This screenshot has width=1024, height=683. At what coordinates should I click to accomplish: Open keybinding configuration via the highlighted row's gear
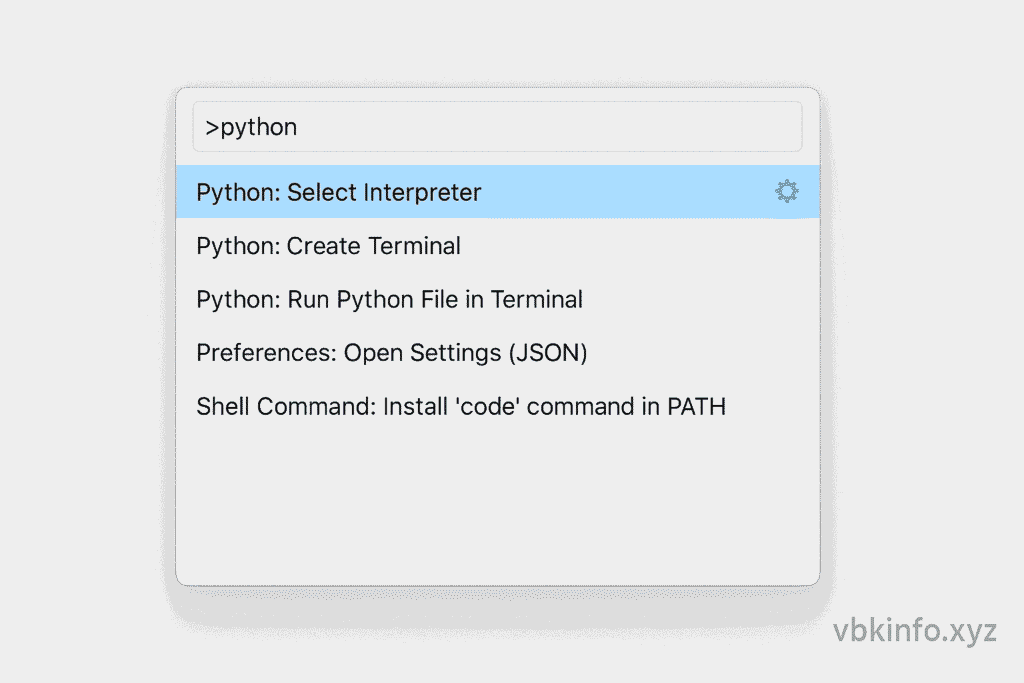[787, 192]
